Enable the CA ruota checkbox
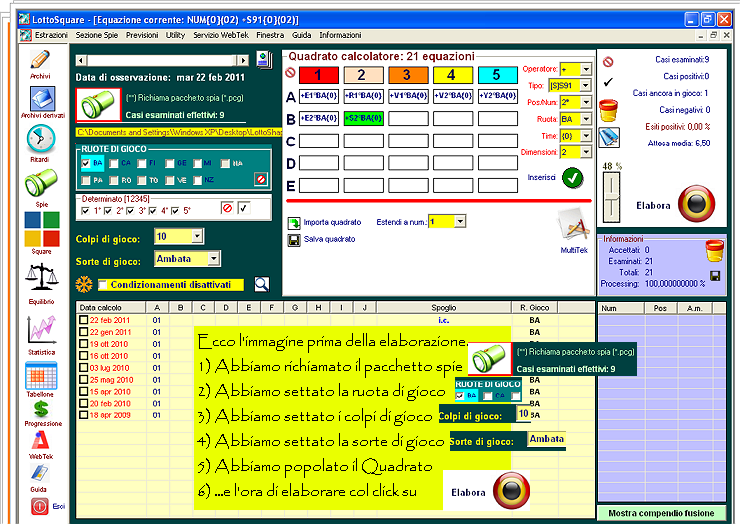Image resolution: width=740 pixels, height=524 pixels. [114, 163]
